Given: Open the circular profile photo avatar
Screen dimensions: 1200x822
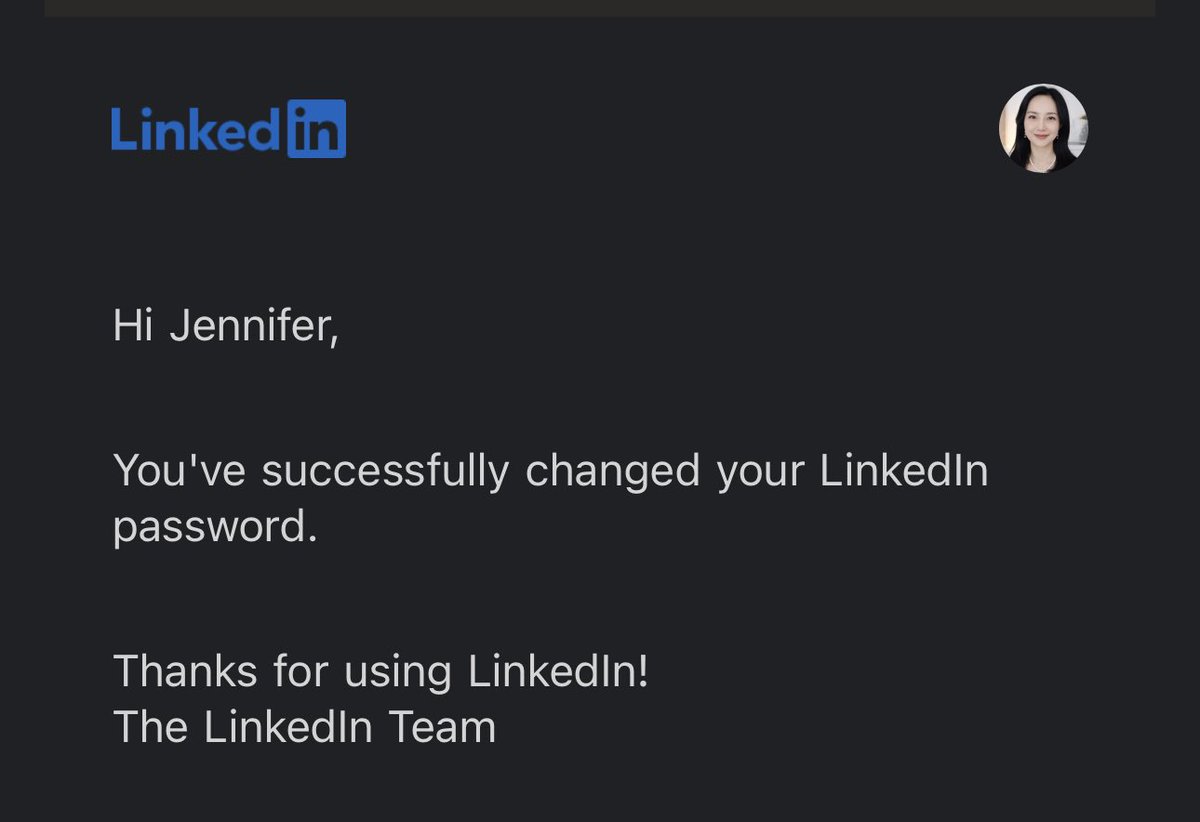Looking at the screenshot, I should pos(1043,128).
